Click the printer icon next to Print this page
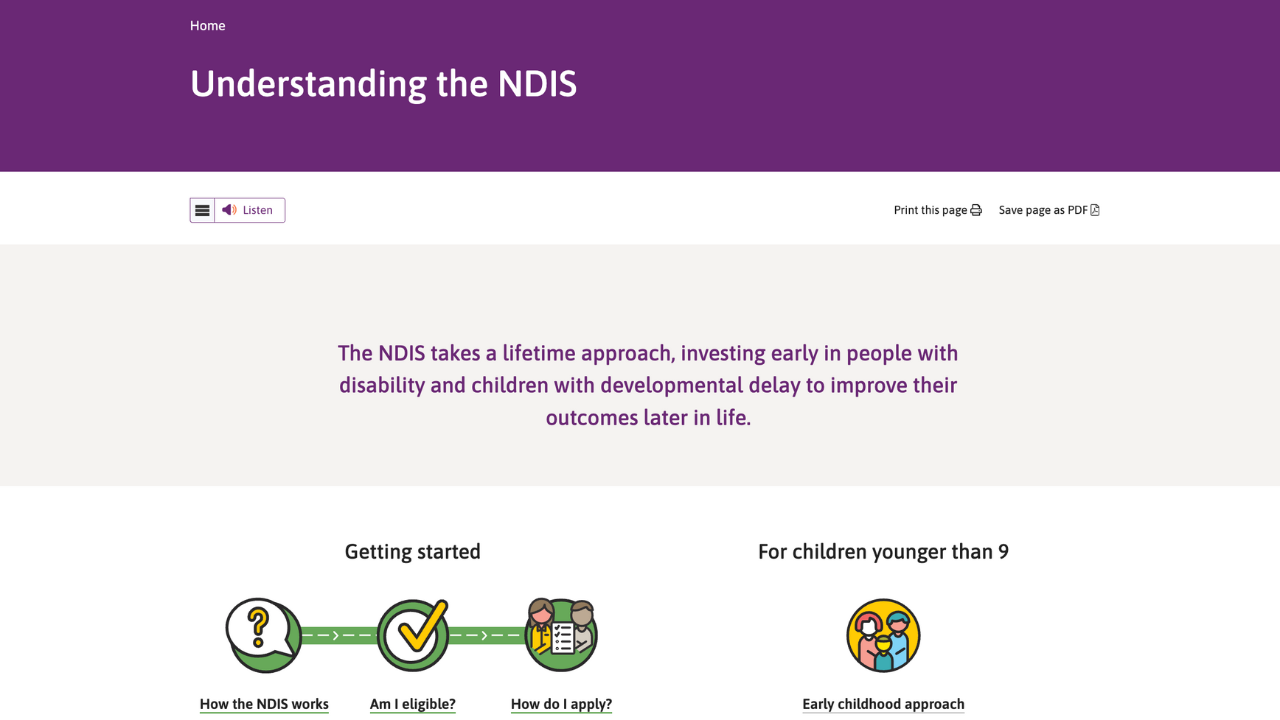 pos(974,210)
